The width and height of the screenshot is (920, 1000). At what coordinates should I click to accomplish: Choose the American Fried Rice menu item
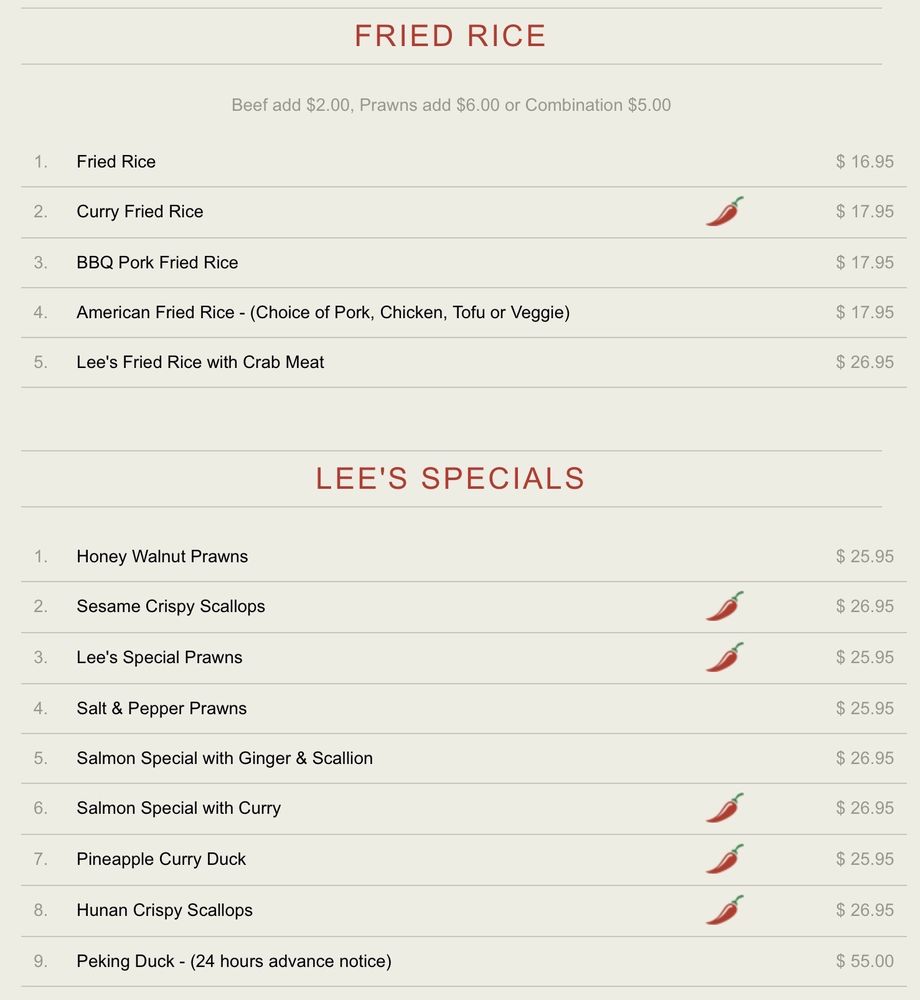tap(322, 313)
